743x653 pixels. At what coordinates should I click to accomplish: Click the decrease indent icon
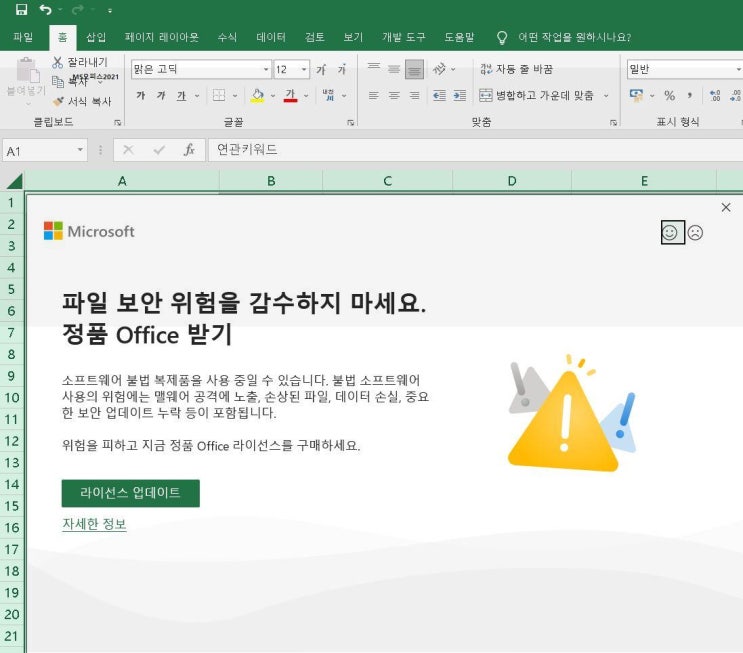click(x=439, y=96)
